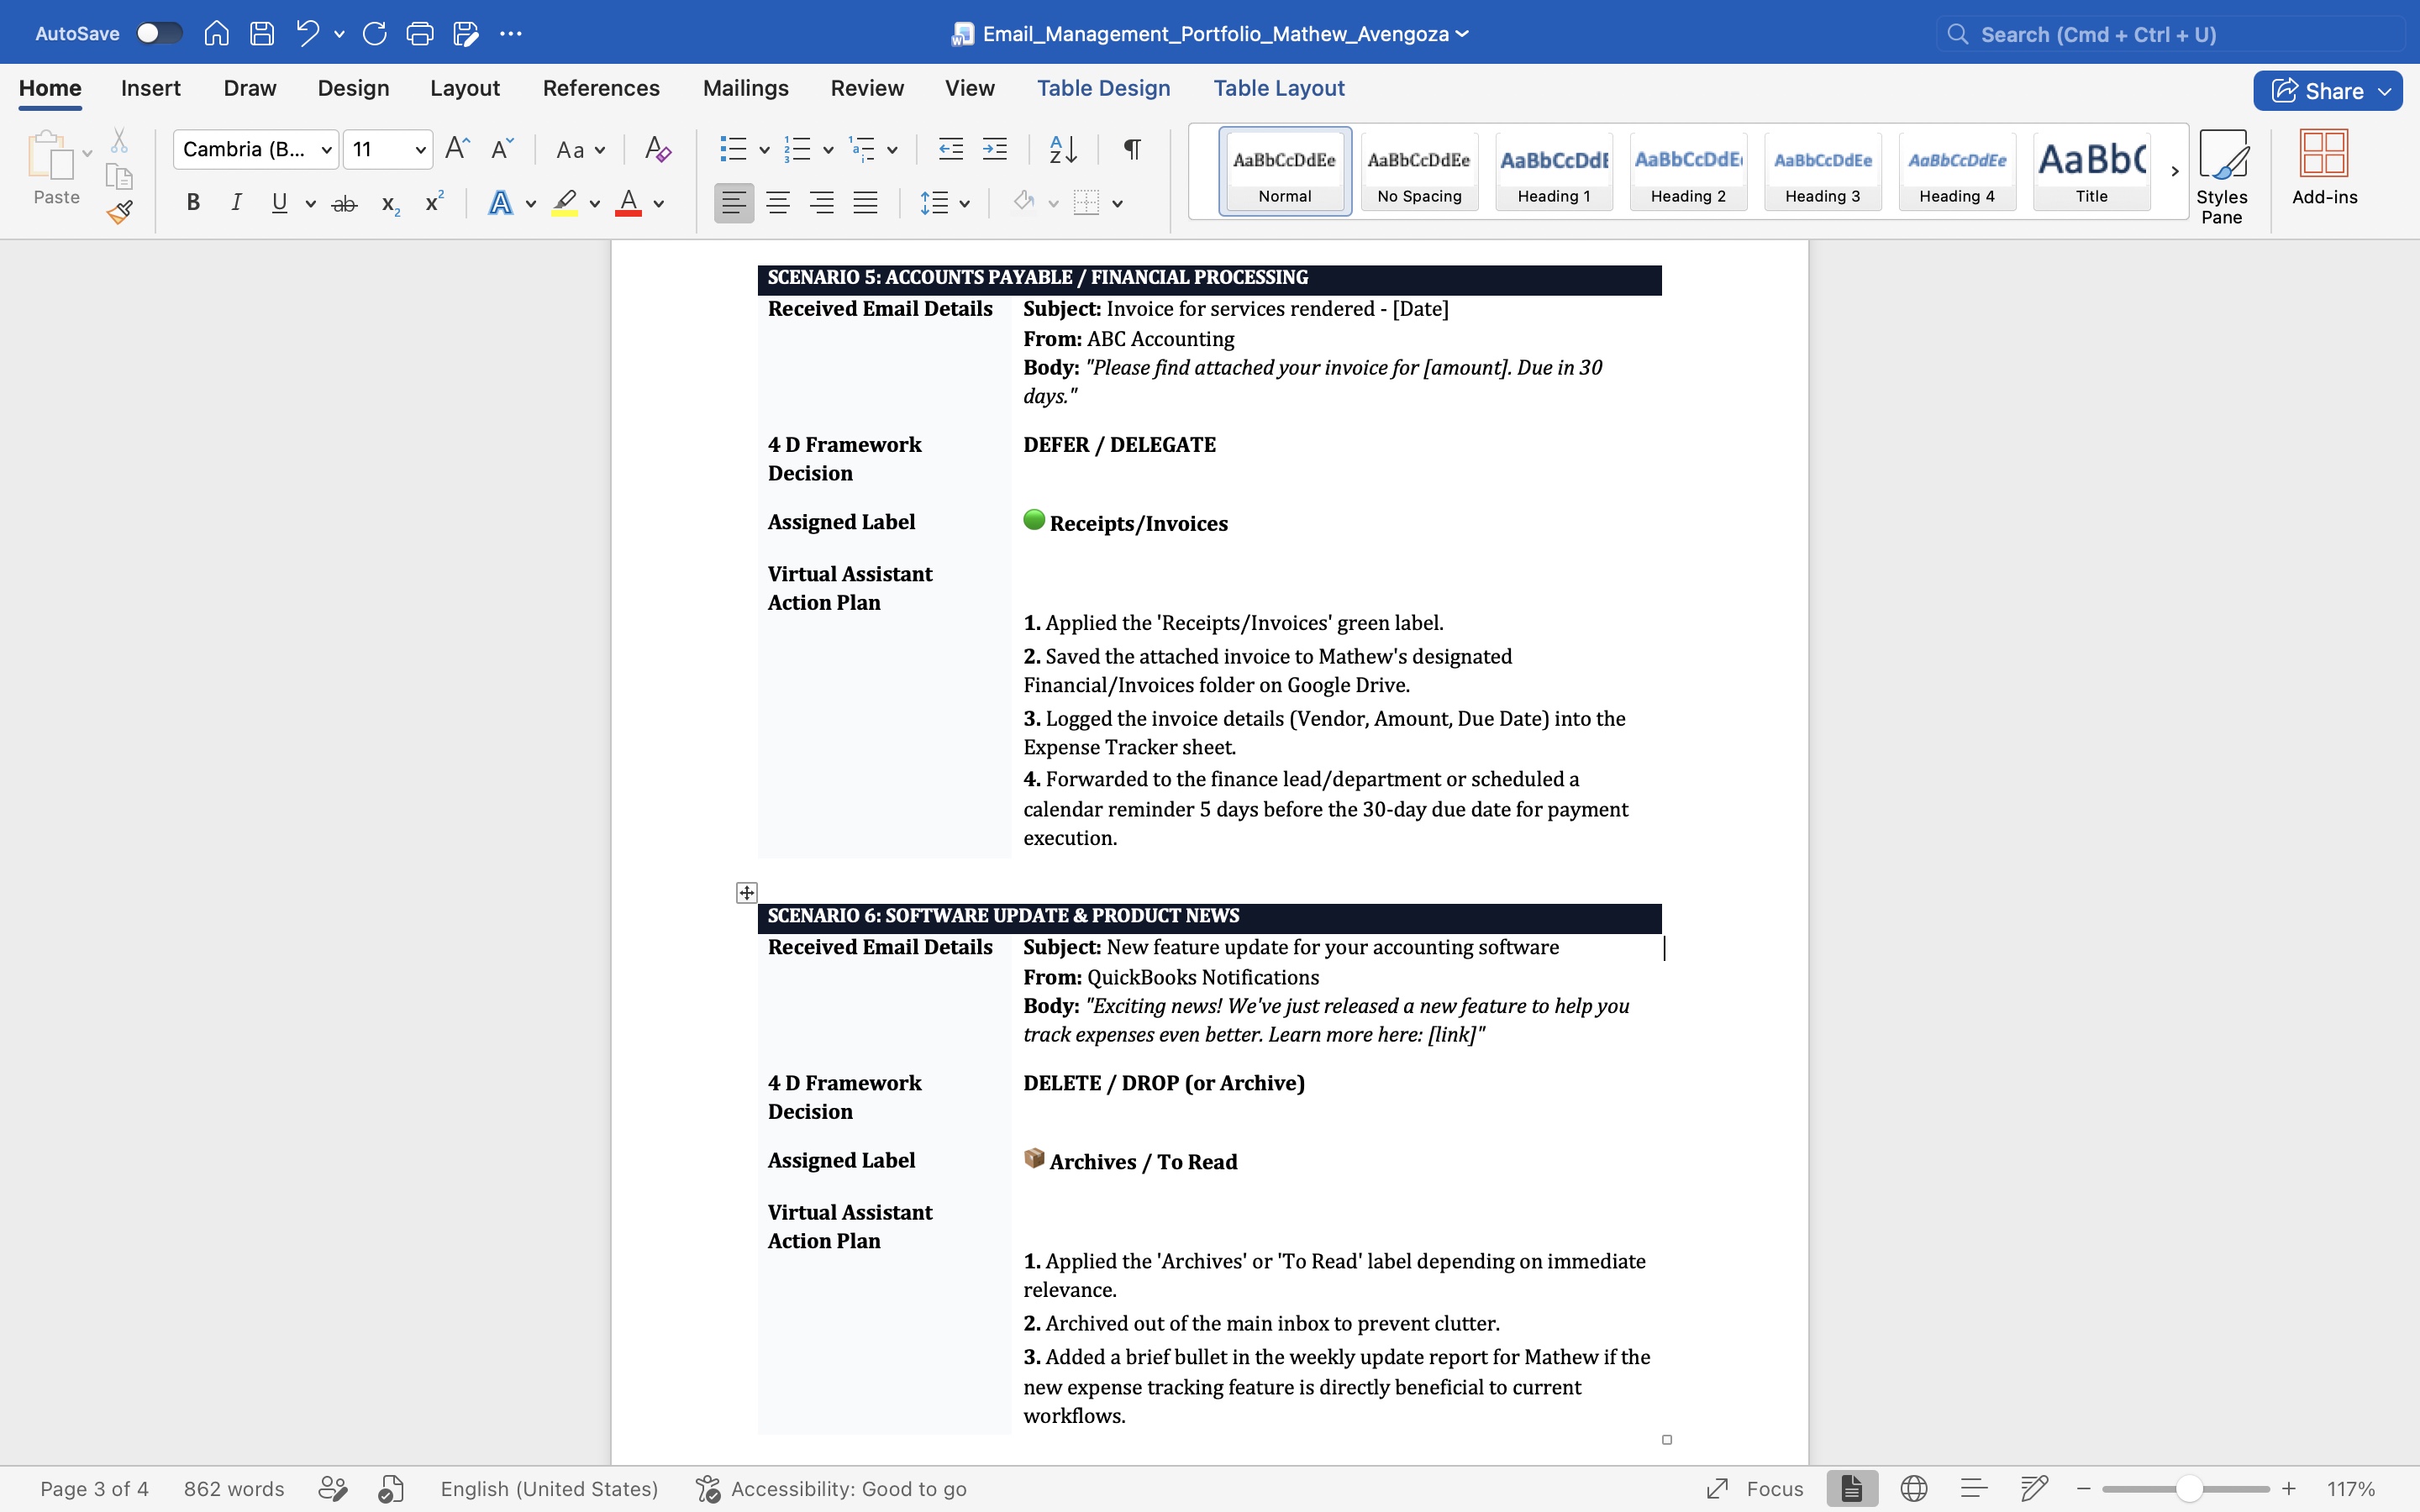Open the Share dropdown arrow
Screen dimensions: 2420x1512
tap(2385, 91)
